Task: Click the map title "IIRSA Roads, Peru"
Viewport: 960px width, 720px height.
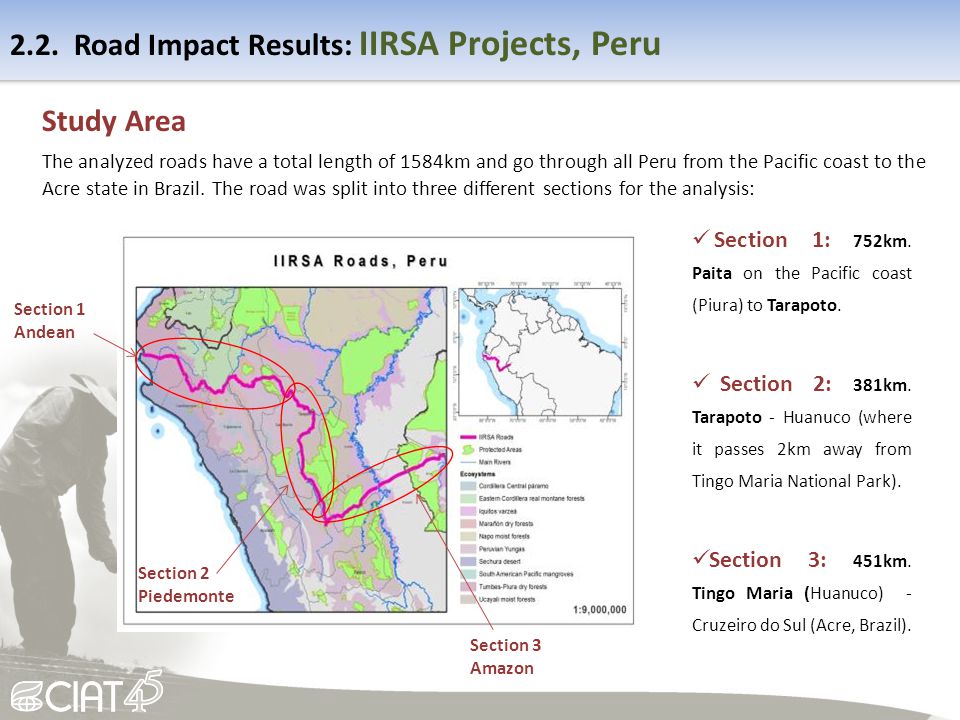Action: pyautogui.click(x=360, y=261)
